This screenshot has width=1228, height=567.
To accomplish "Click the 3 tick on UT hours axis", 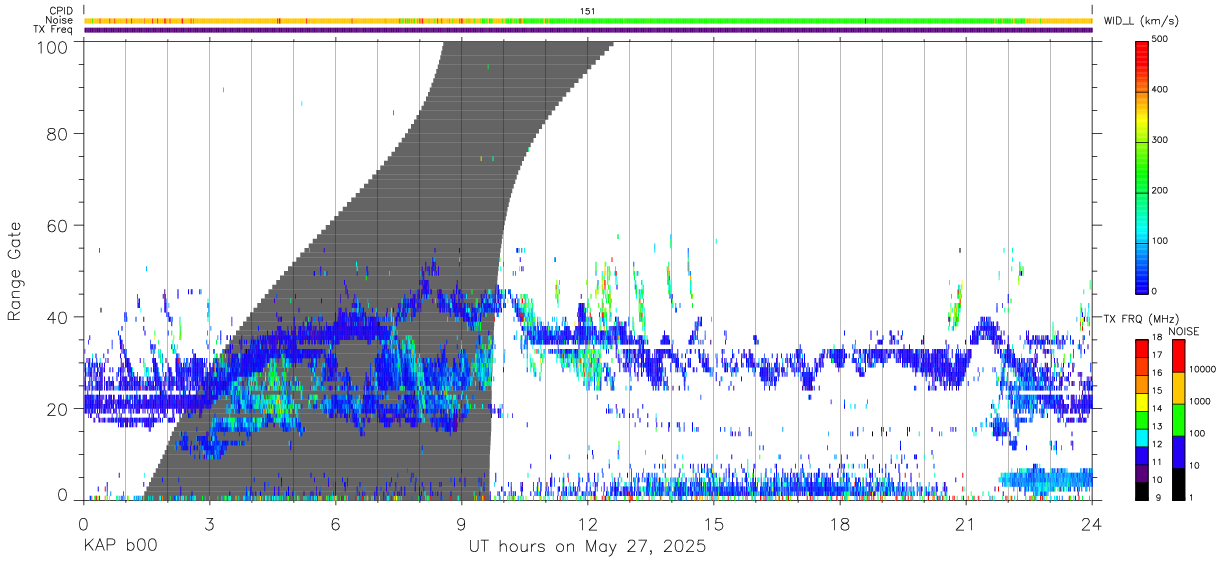I will coord(209,525).
